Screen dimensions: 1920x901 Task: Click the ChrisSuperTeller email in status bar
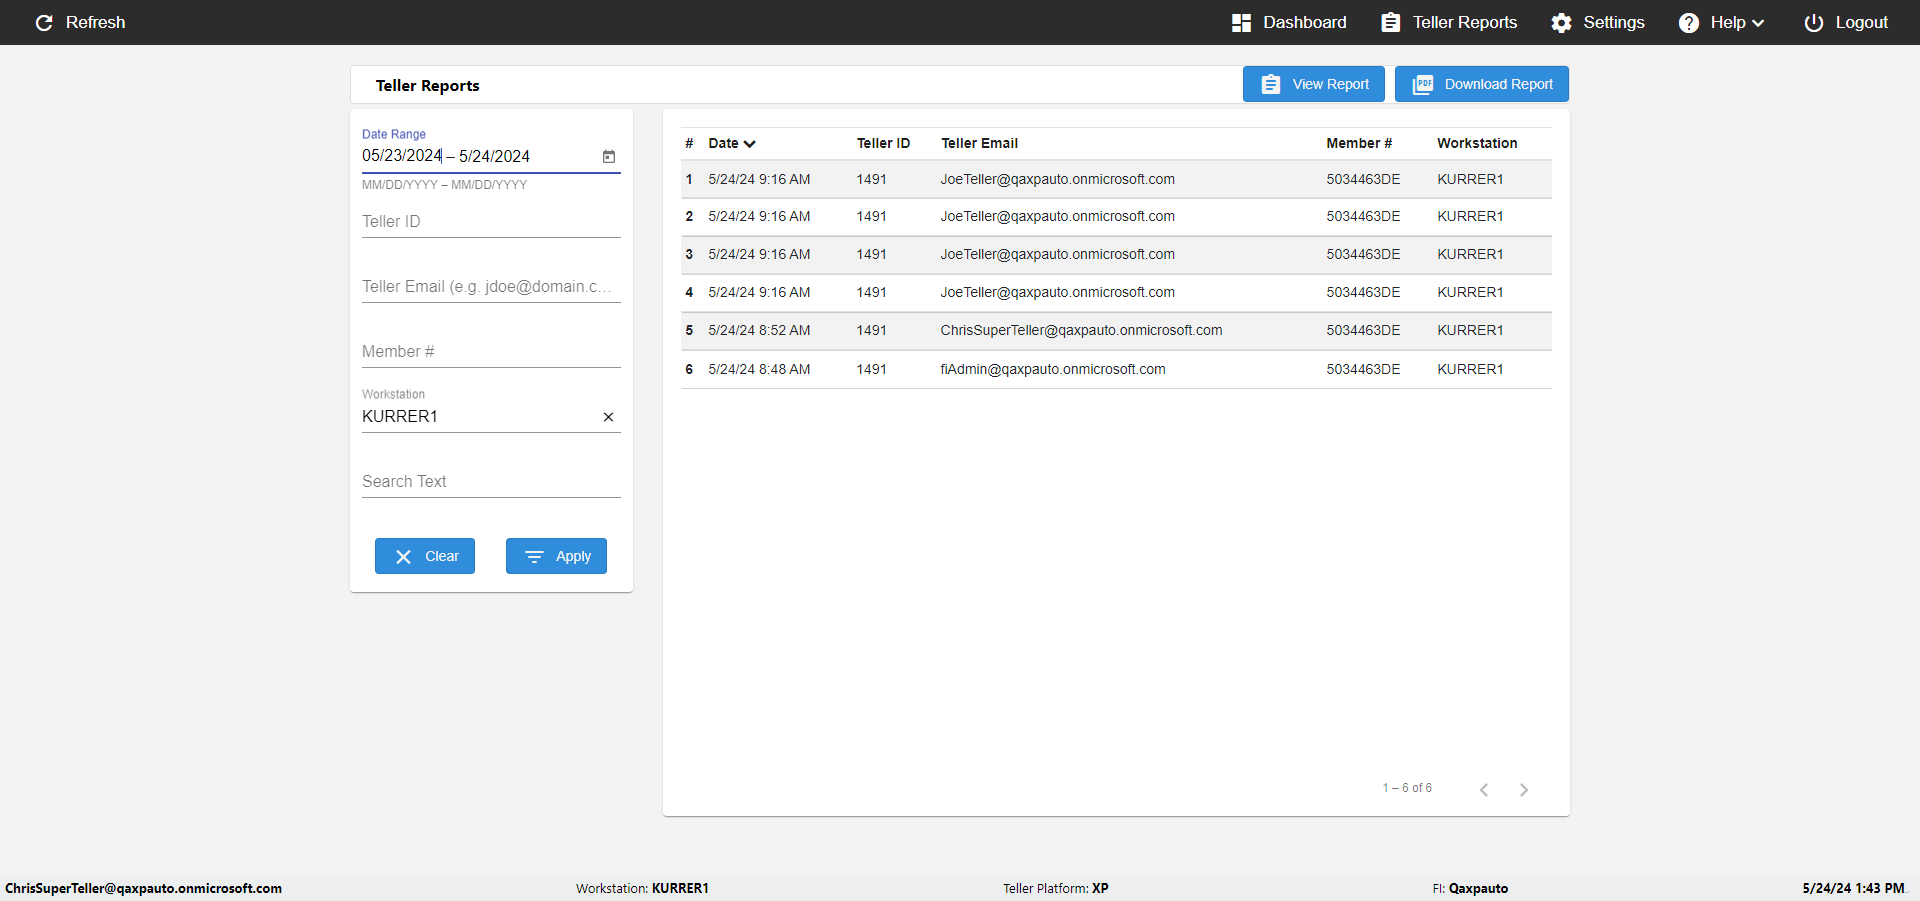(x=143, y=888)
